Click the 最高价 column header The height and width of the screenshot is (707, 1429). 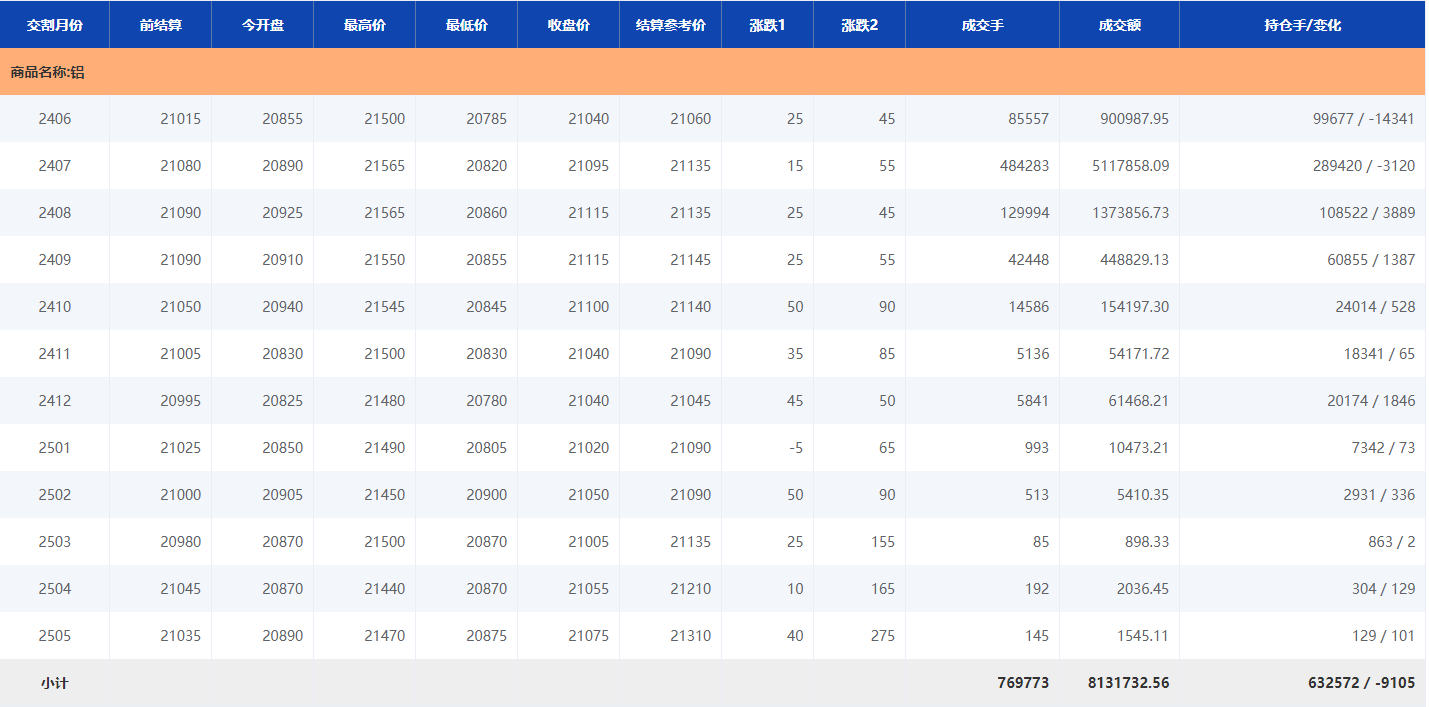point(364,25)
